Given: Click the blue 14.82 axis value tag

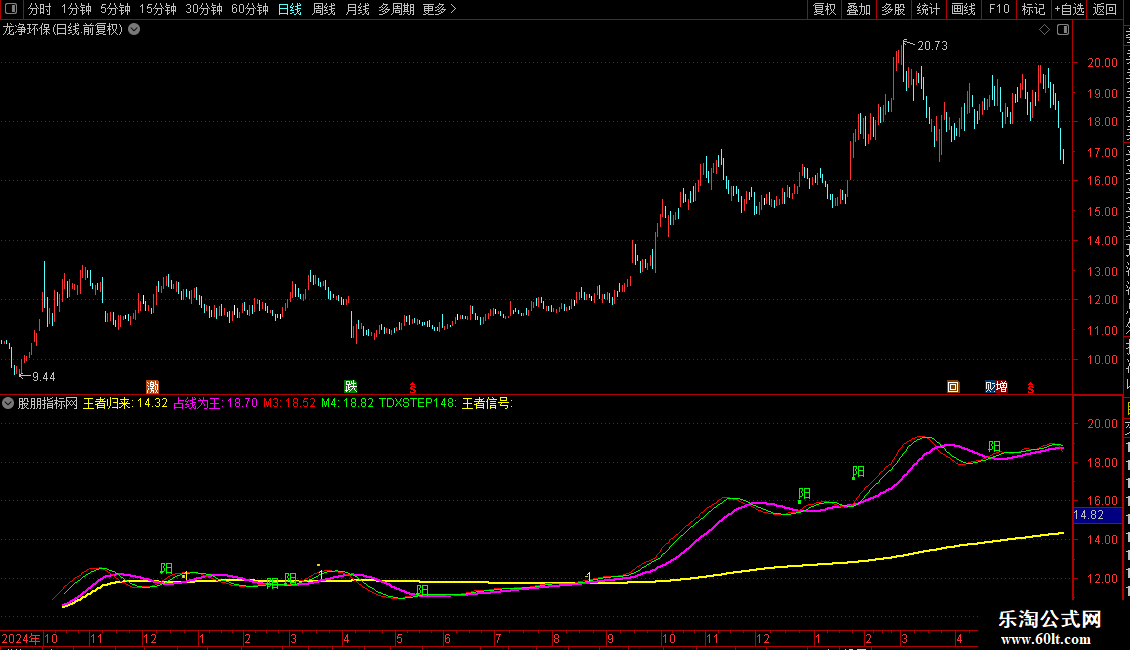Looking at the screenshot, I should pyautogui.click(x=1097, y=515).
